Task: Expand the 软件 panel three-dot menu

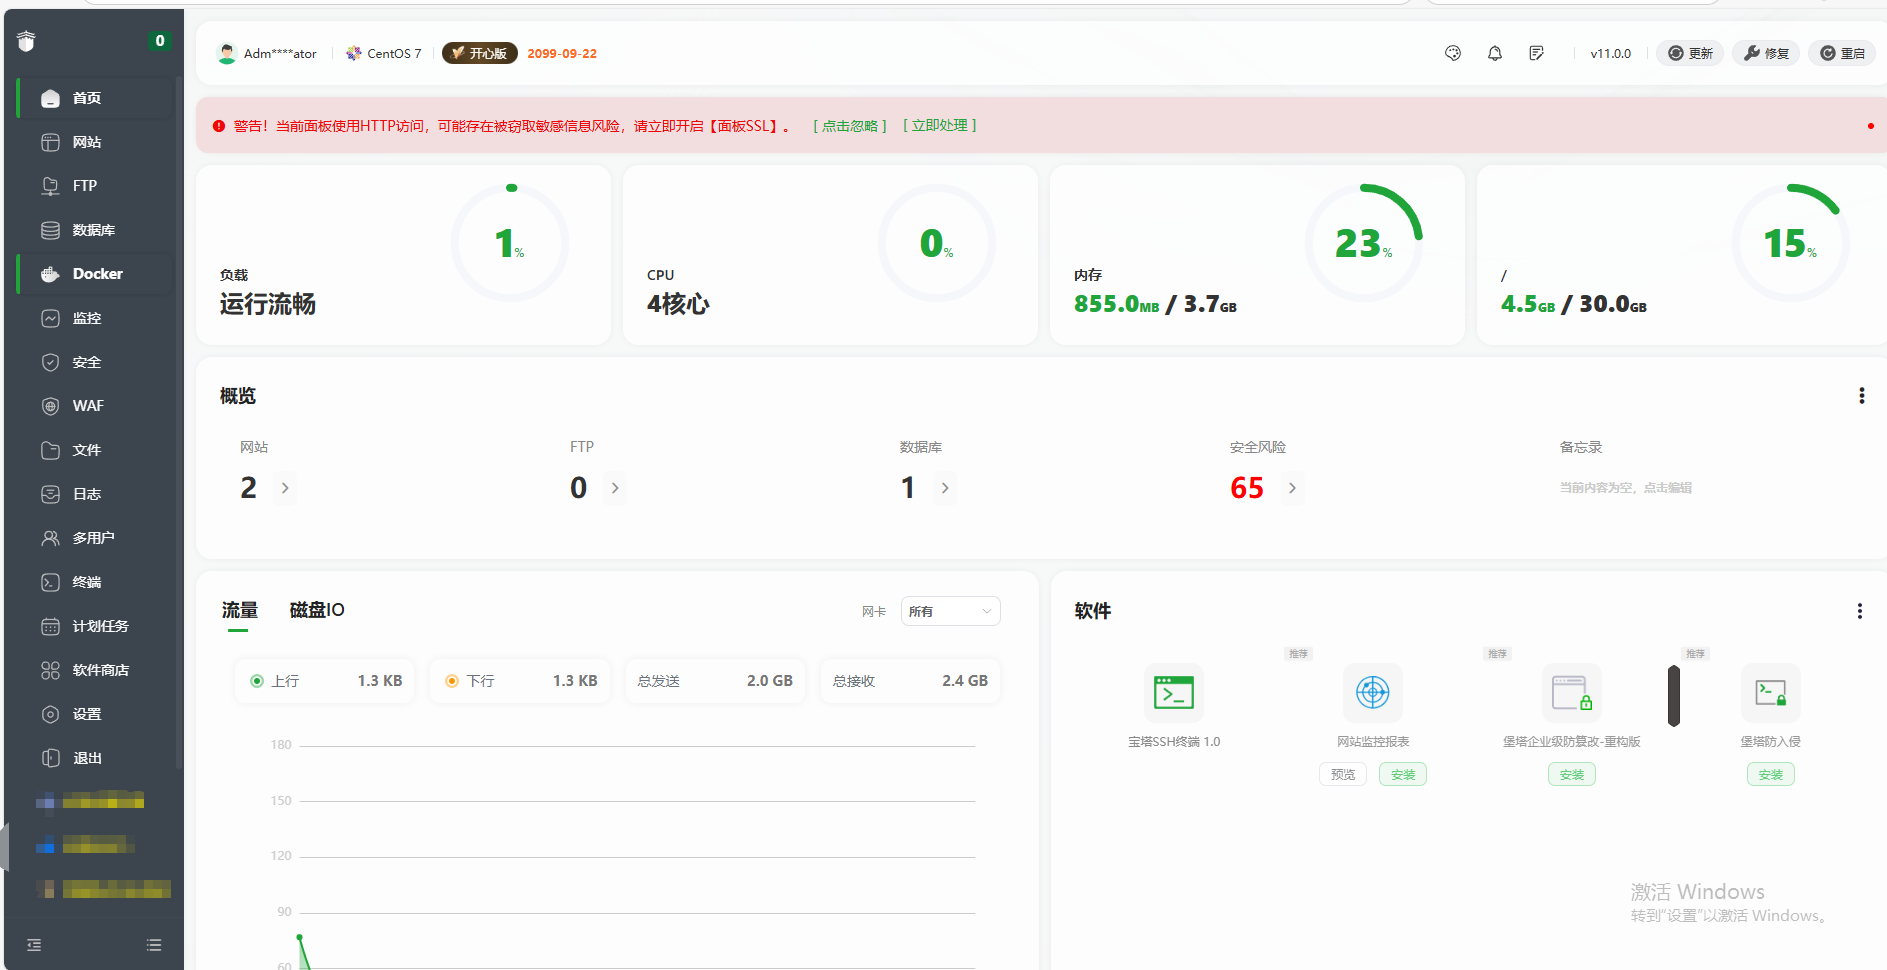Action: (x=1859, y=611)
